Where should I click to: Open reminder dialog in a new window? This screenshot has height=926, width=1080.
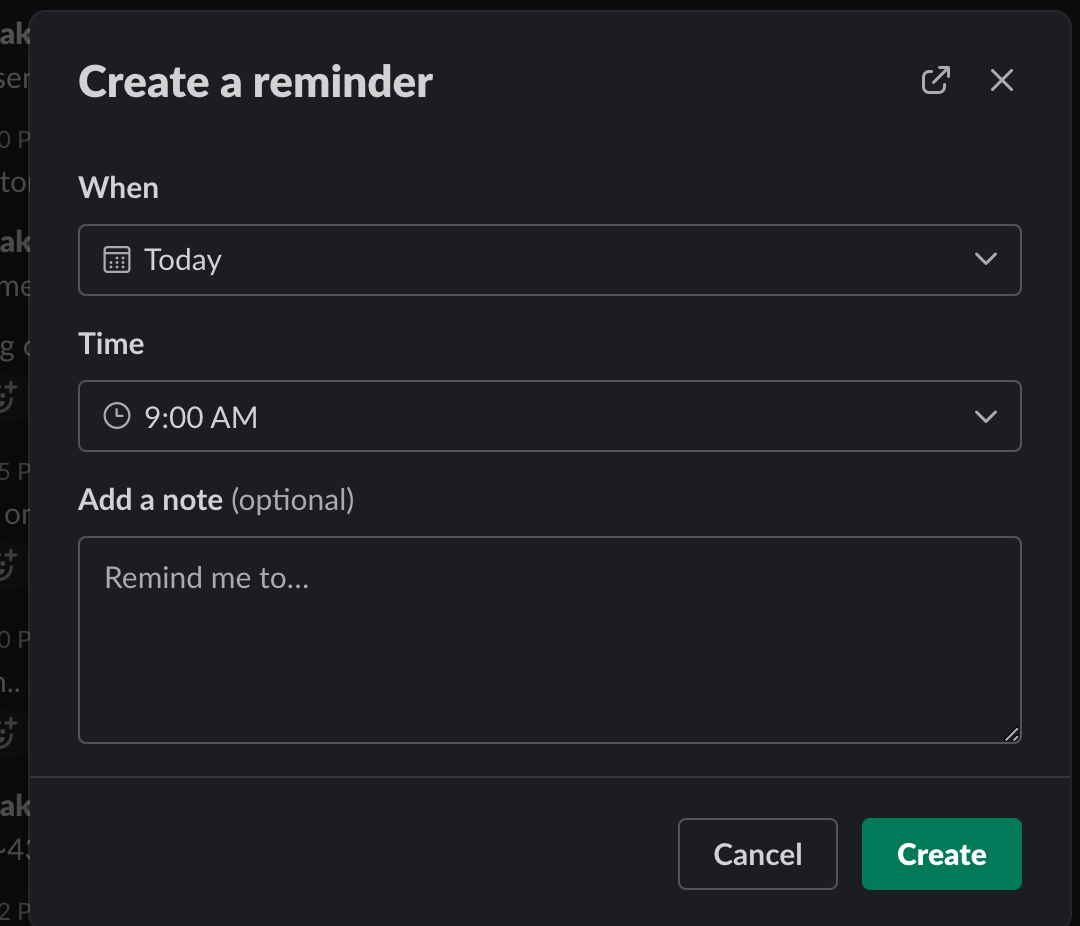click(935, 81)
